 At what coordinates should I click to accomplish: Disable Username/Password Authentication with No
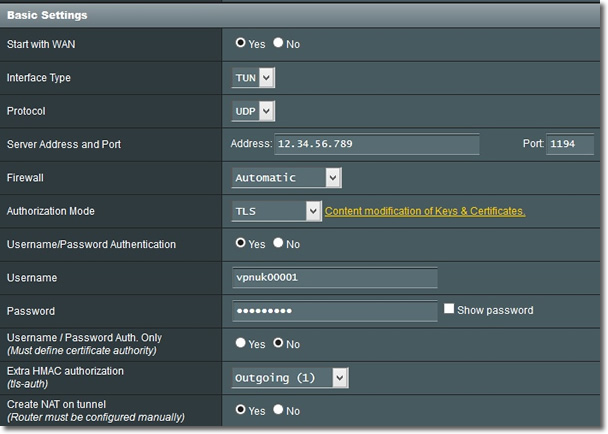click(279, 243)
